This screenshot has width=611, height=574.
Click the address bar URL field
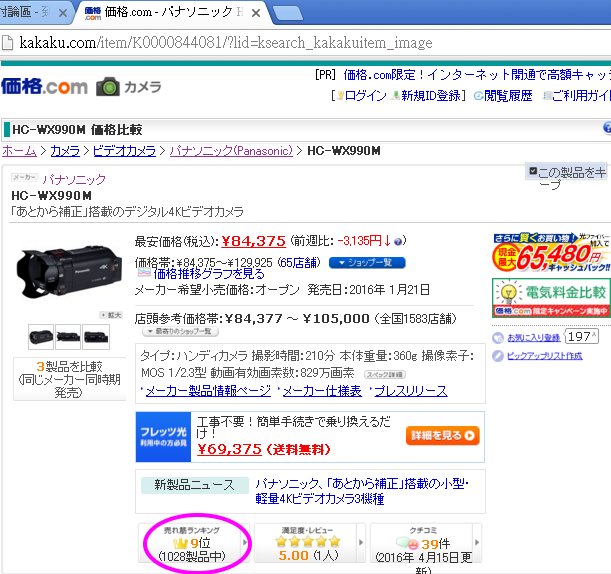(x=226, y=42)
